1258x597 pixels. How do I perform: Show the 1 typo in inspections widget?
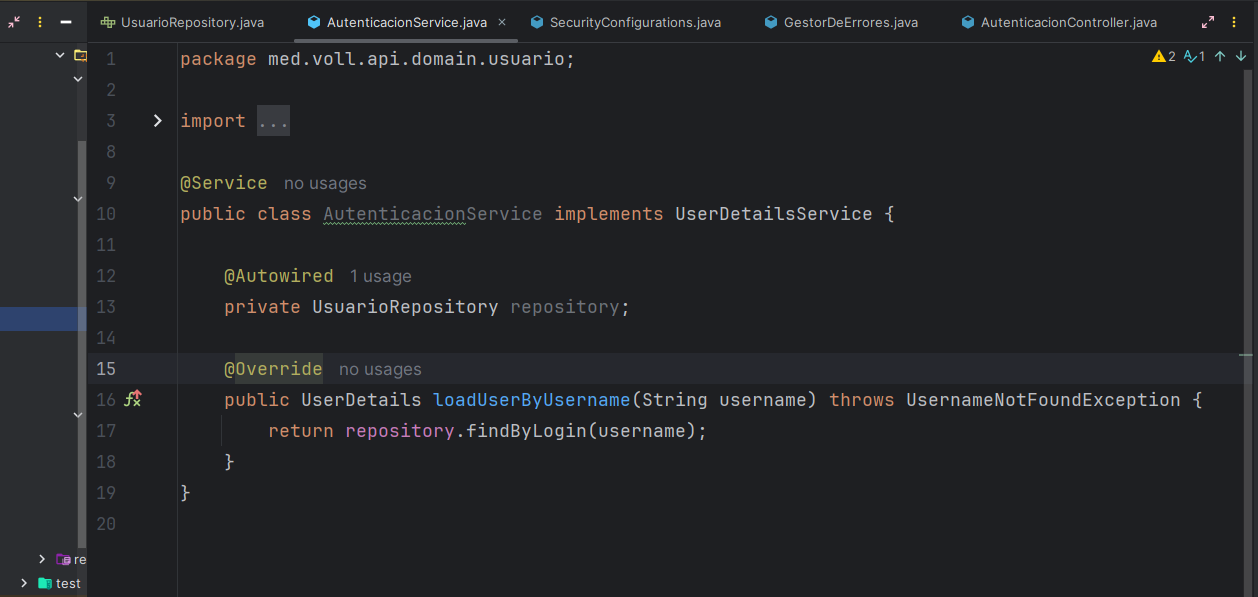(x=1194, y=57)
